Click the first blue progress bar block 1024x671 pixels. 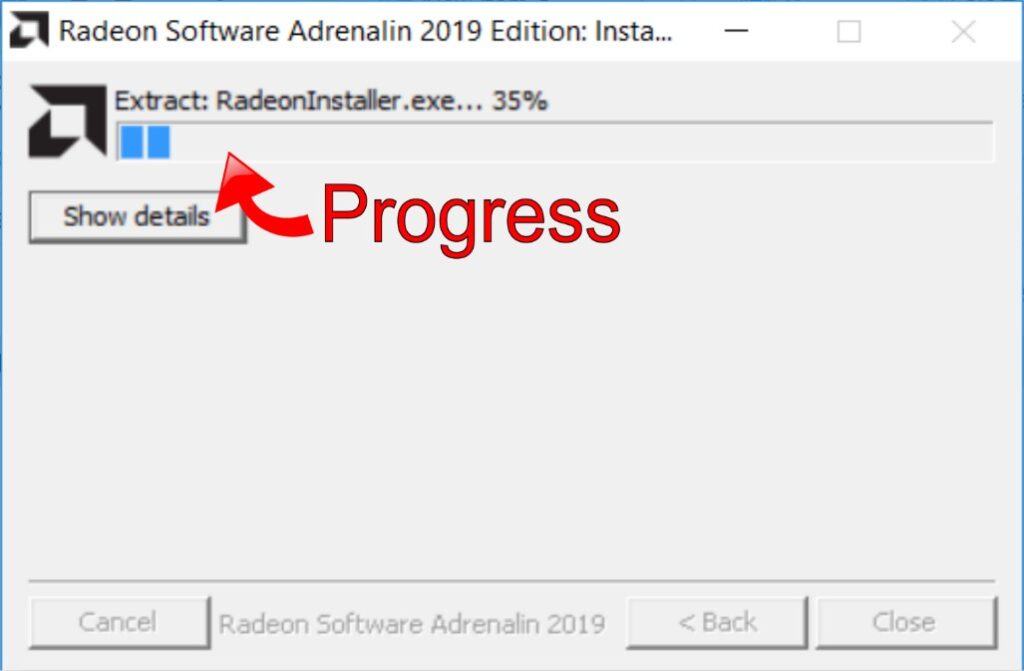click(x=132, y=142)
